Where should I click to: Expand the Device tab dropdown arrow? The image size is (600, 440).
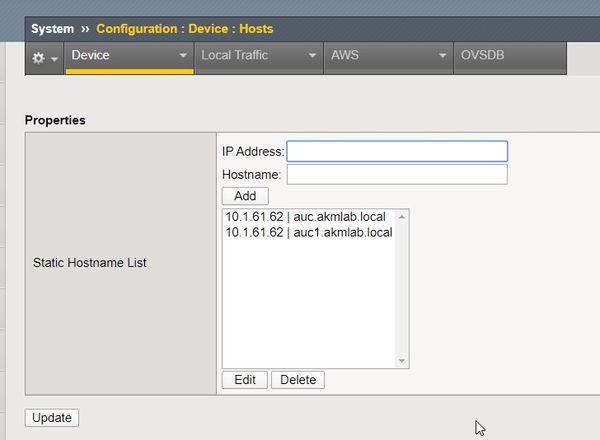pyautogui.click(x=182, y=56)
